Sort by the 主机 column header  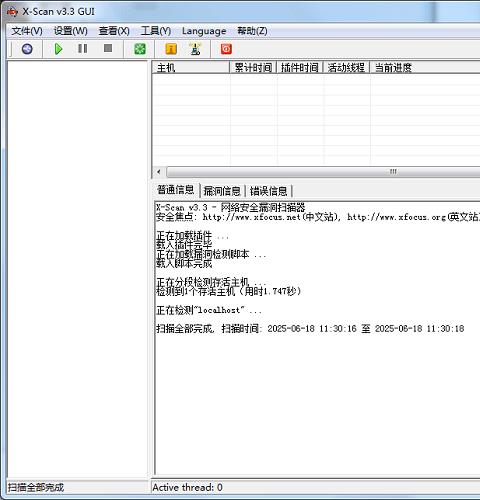point(191,68)
